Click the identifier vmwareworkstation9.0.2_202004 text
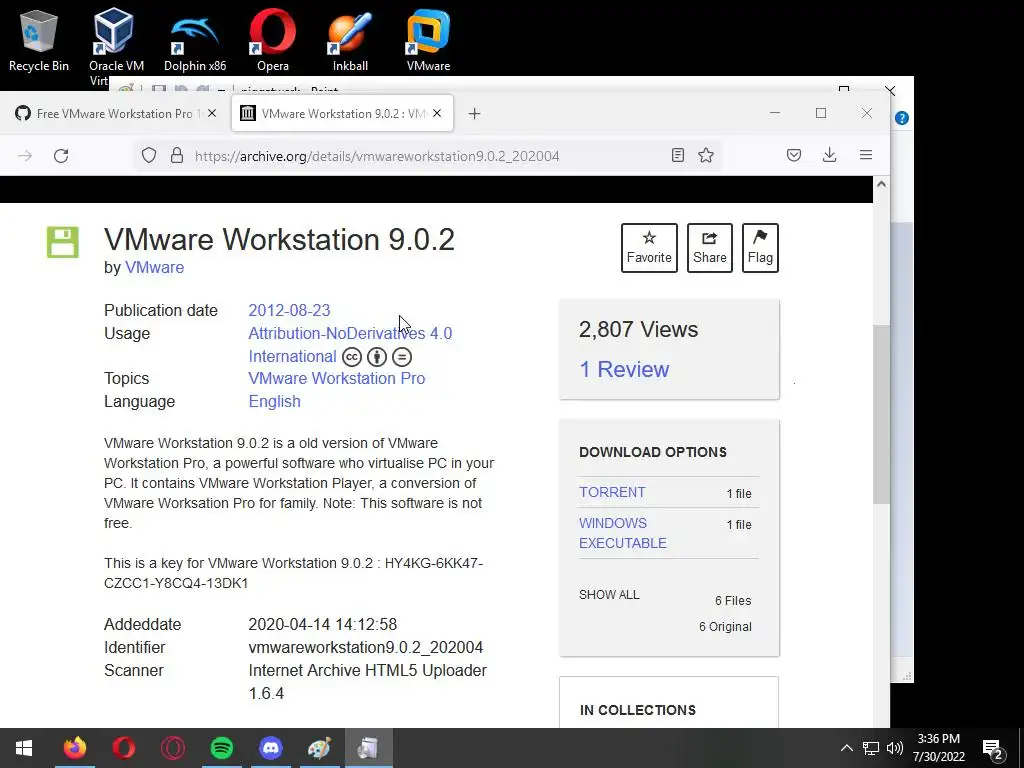The width and height of the screenshot is (1024, 768). pyautogui.click(x=366, y=647)
